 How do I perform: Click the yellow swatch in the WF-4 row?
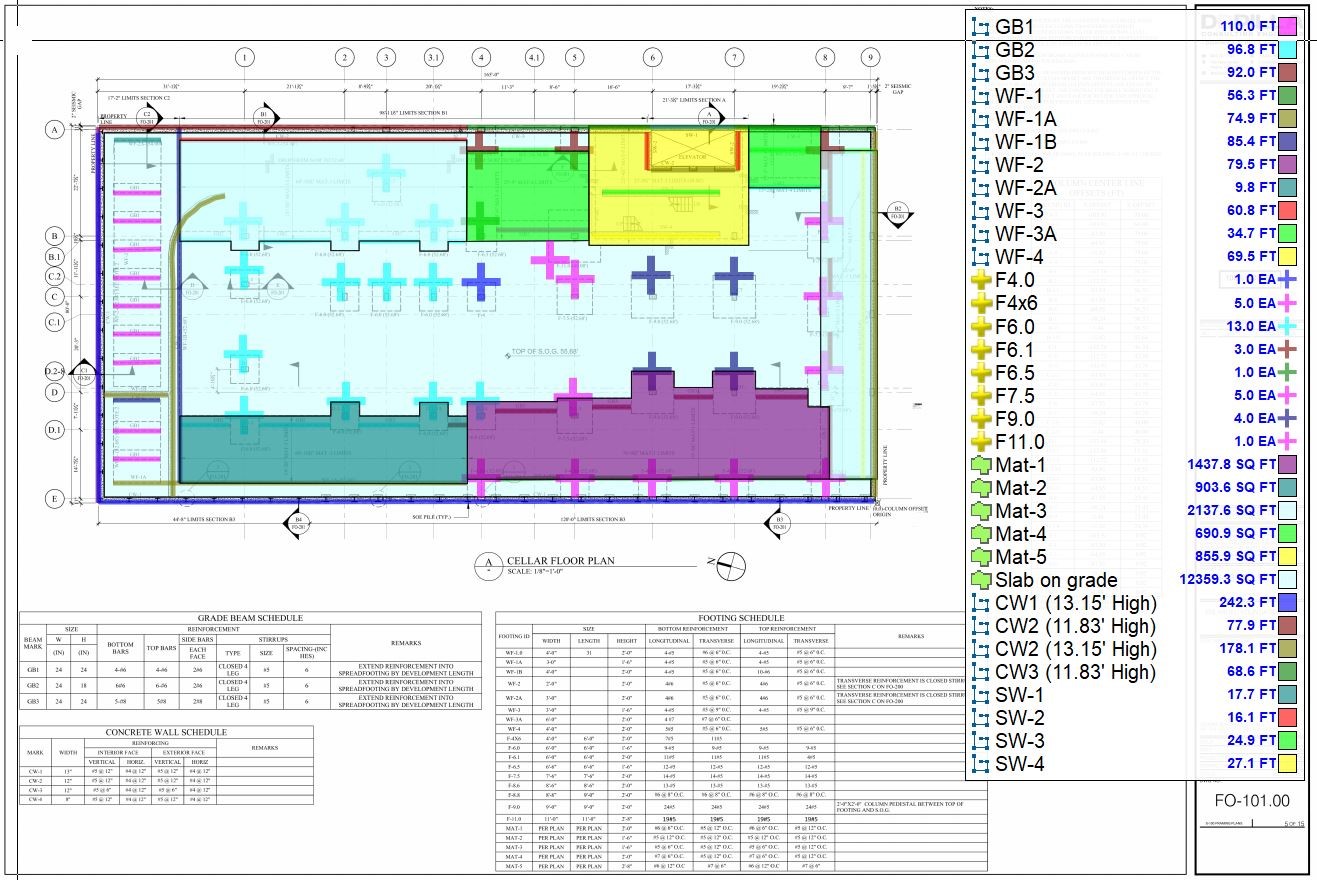pos(1287,257)
